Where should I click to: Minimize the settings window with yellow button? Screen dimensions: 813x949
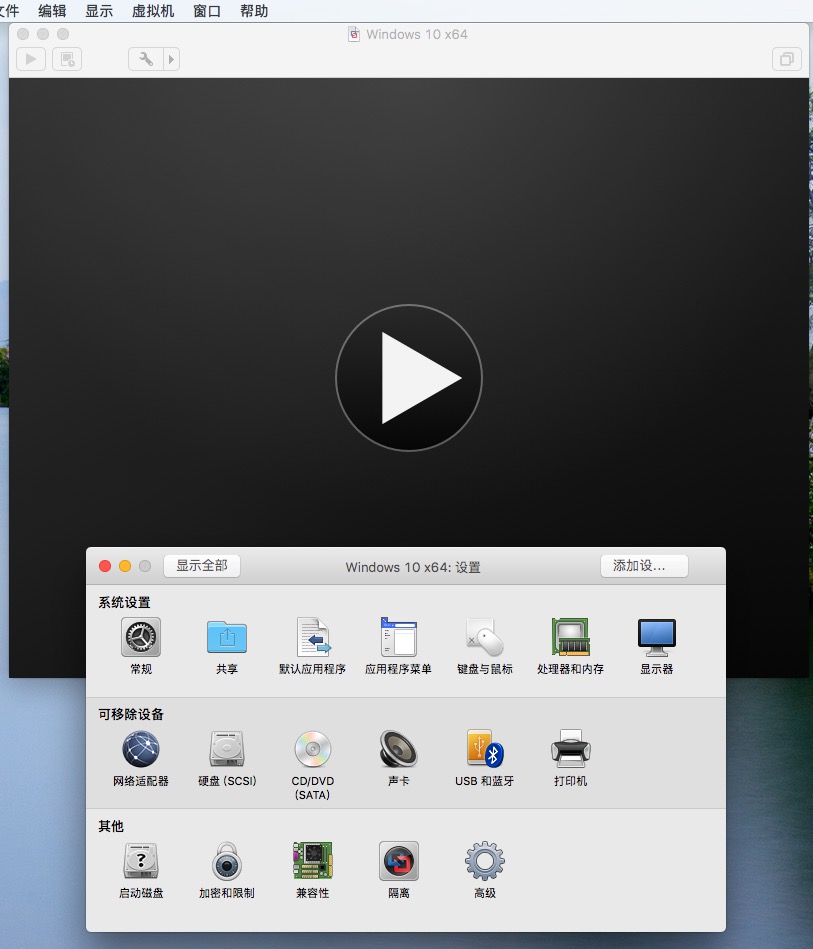(125, 566)
